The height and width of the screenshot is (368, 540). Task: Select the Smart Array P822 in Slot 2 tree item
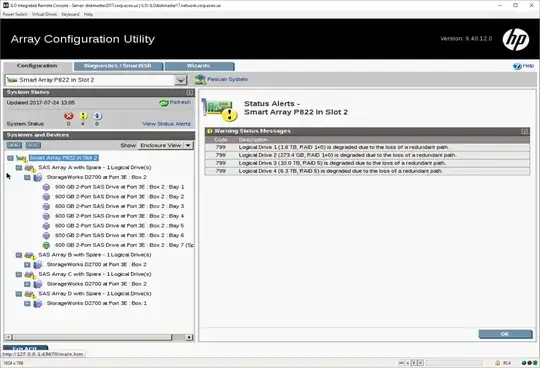point(64,158)
